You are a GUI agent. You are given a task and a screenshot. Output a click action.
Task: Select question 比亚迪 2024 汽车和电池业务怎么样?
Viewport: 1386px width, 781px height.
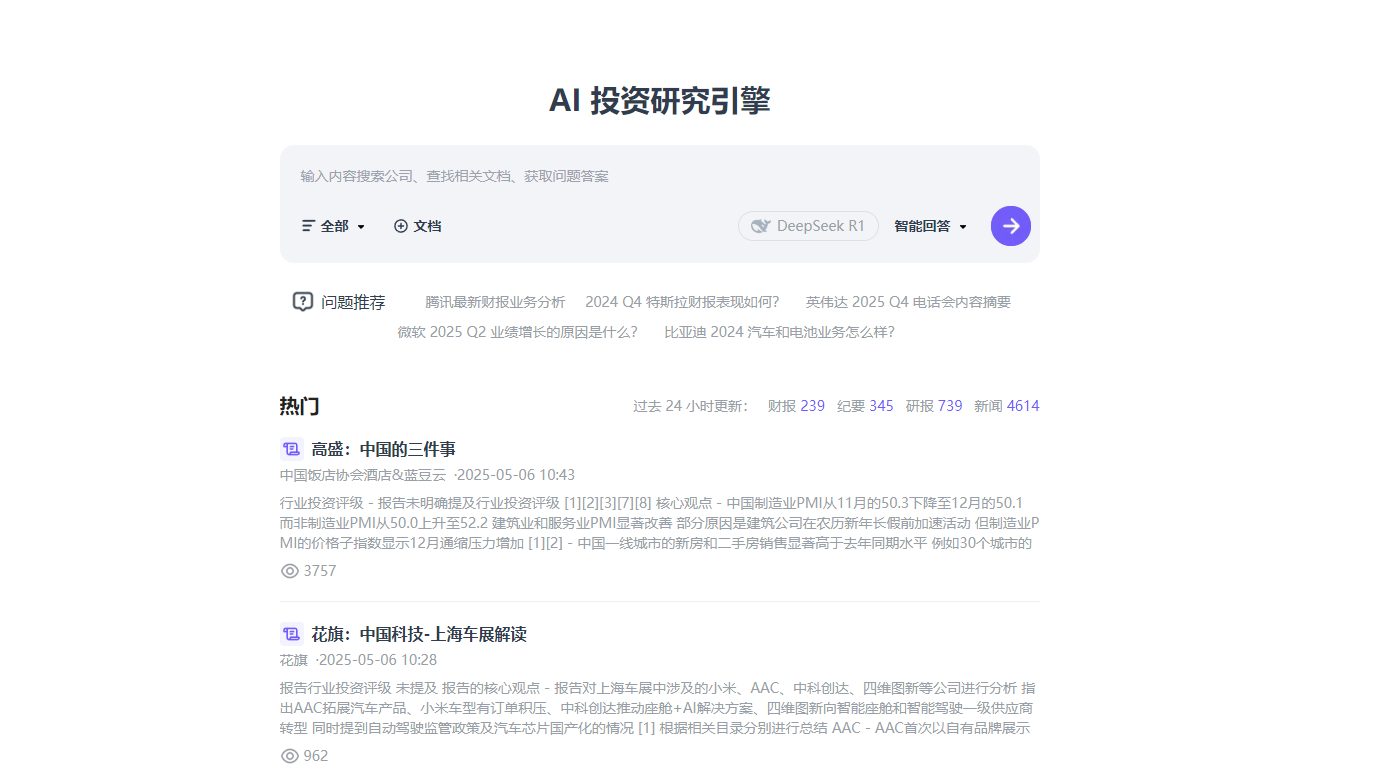point(779,332)
